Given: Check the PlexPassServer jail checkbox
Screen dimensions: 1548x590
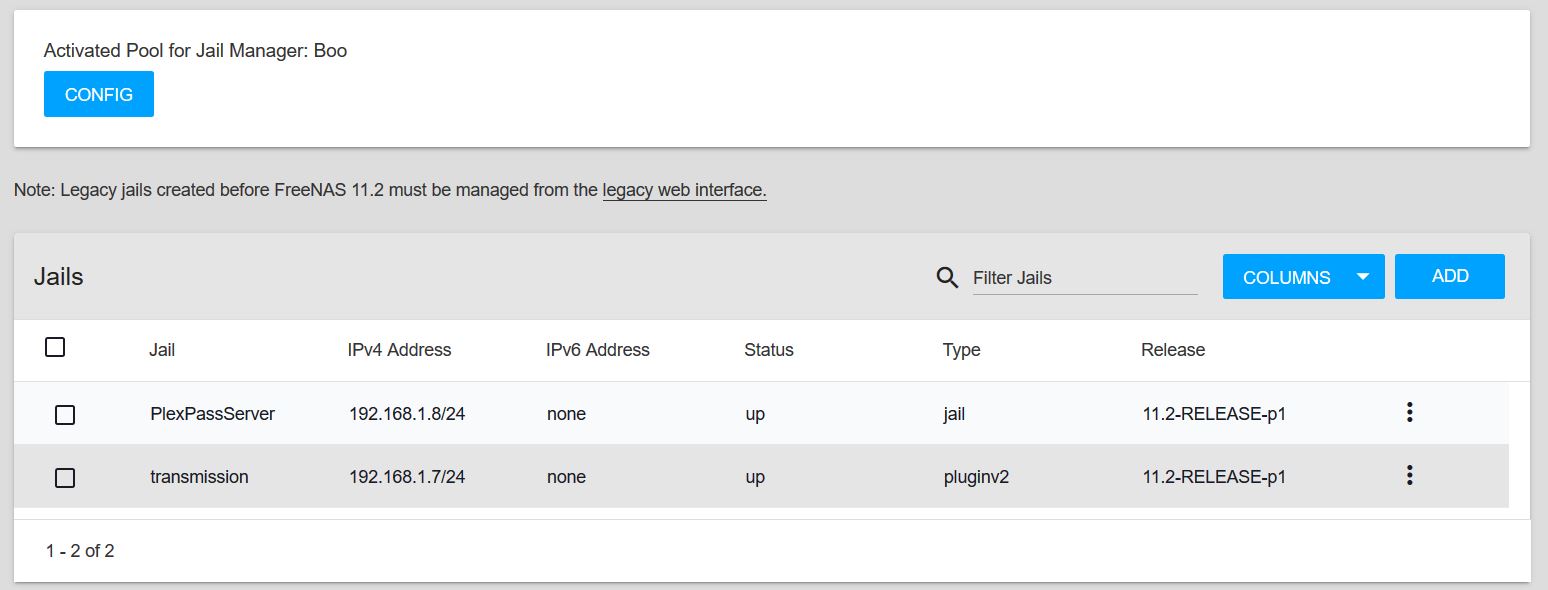Looking at the screenshot, I should tap(65, 415).
